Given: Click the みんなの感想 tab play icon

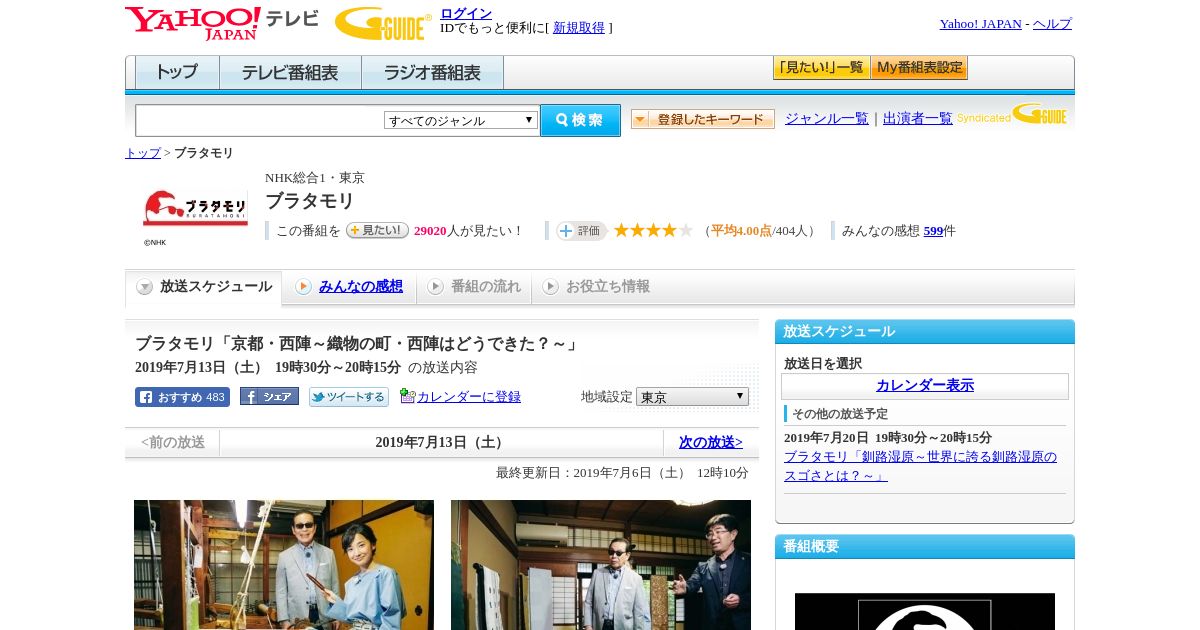Looking at the screenshot, I should tap(303, 287).
